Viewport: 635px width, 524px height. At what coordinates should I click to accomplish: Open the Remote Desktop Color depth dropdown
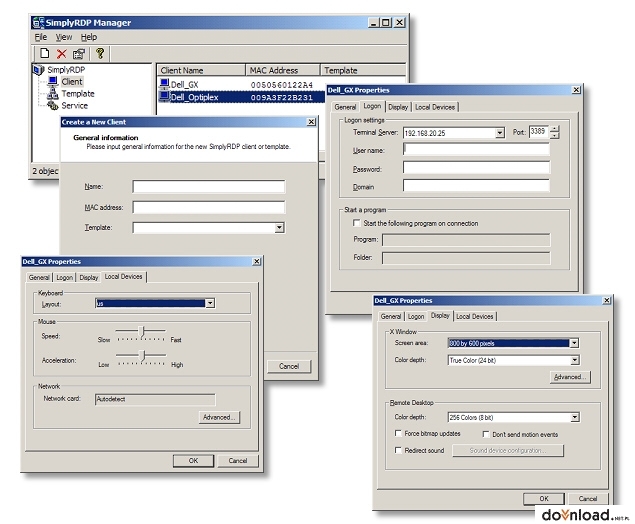575,417
